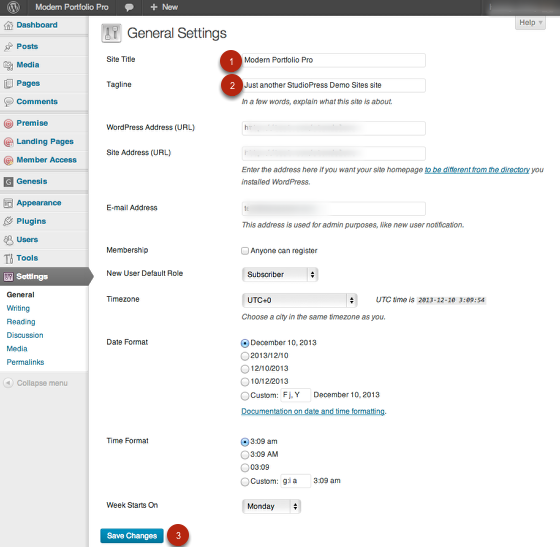Select 3:09 AM uppercase time format
Screen dimensions: 560x547
tap(245, 455)
